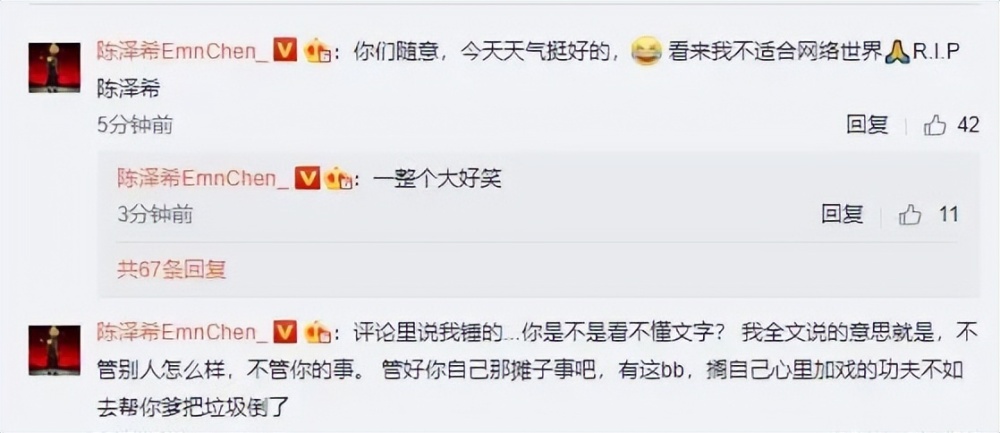Open avatar beside the third comment
Viewport: 1000px width, 433px height.
click(54, 350)
